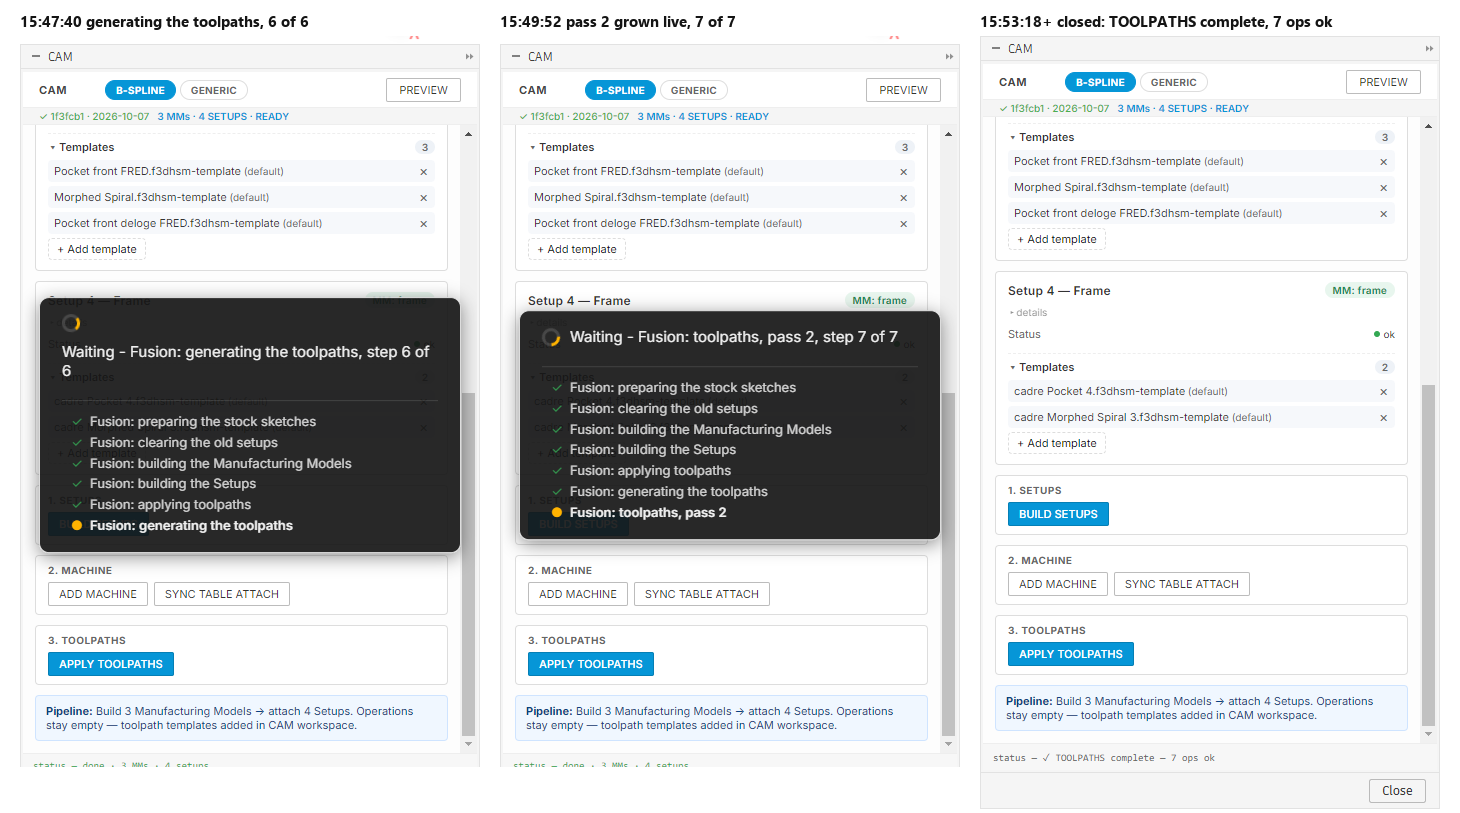This screenshot has height=813, width=1460.
Task: Expand Setup 4 details in 15:53:18 panel
Action: (x=1029, y=313)
